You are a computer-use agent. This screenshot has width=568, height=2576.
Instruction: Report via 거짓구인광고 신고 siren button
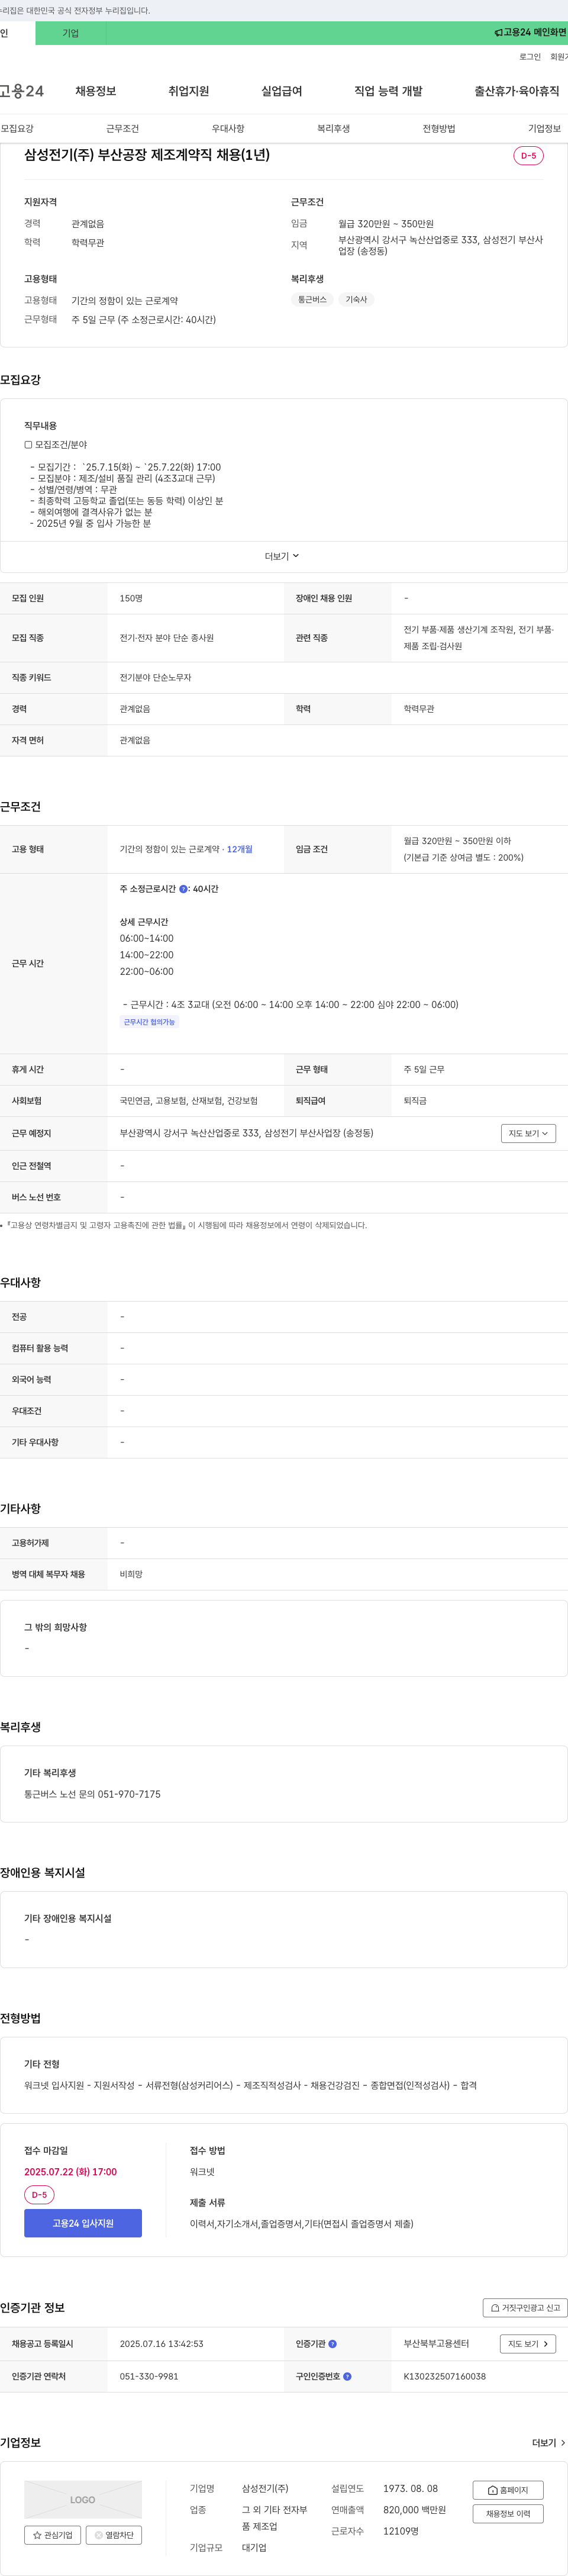(x=525, y=2308)
